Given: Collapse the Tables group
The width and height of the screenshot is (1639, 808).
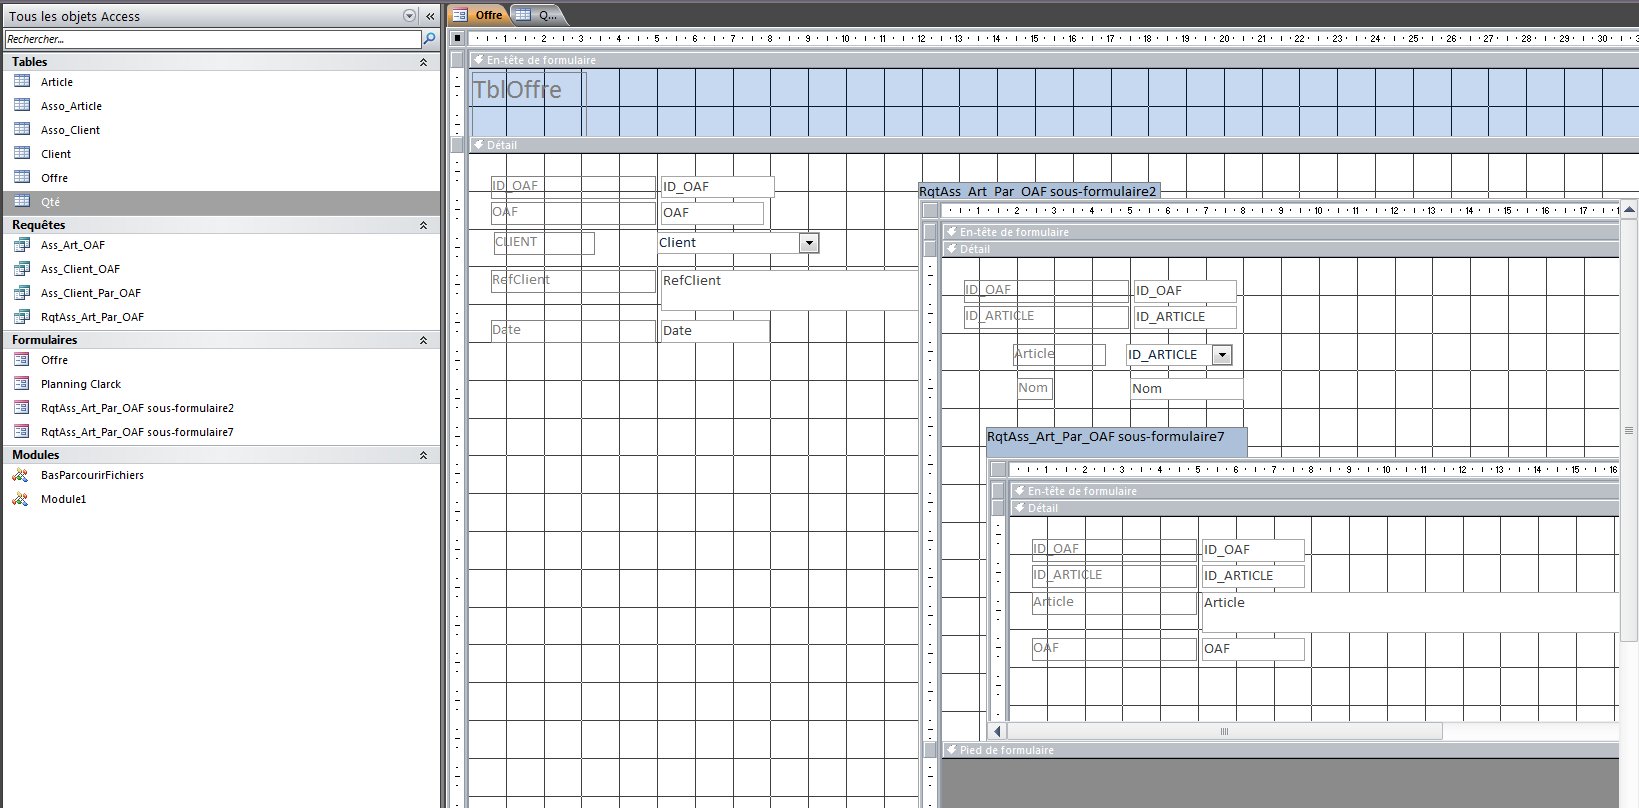Looking at the screenshot, I should (423, 62).
